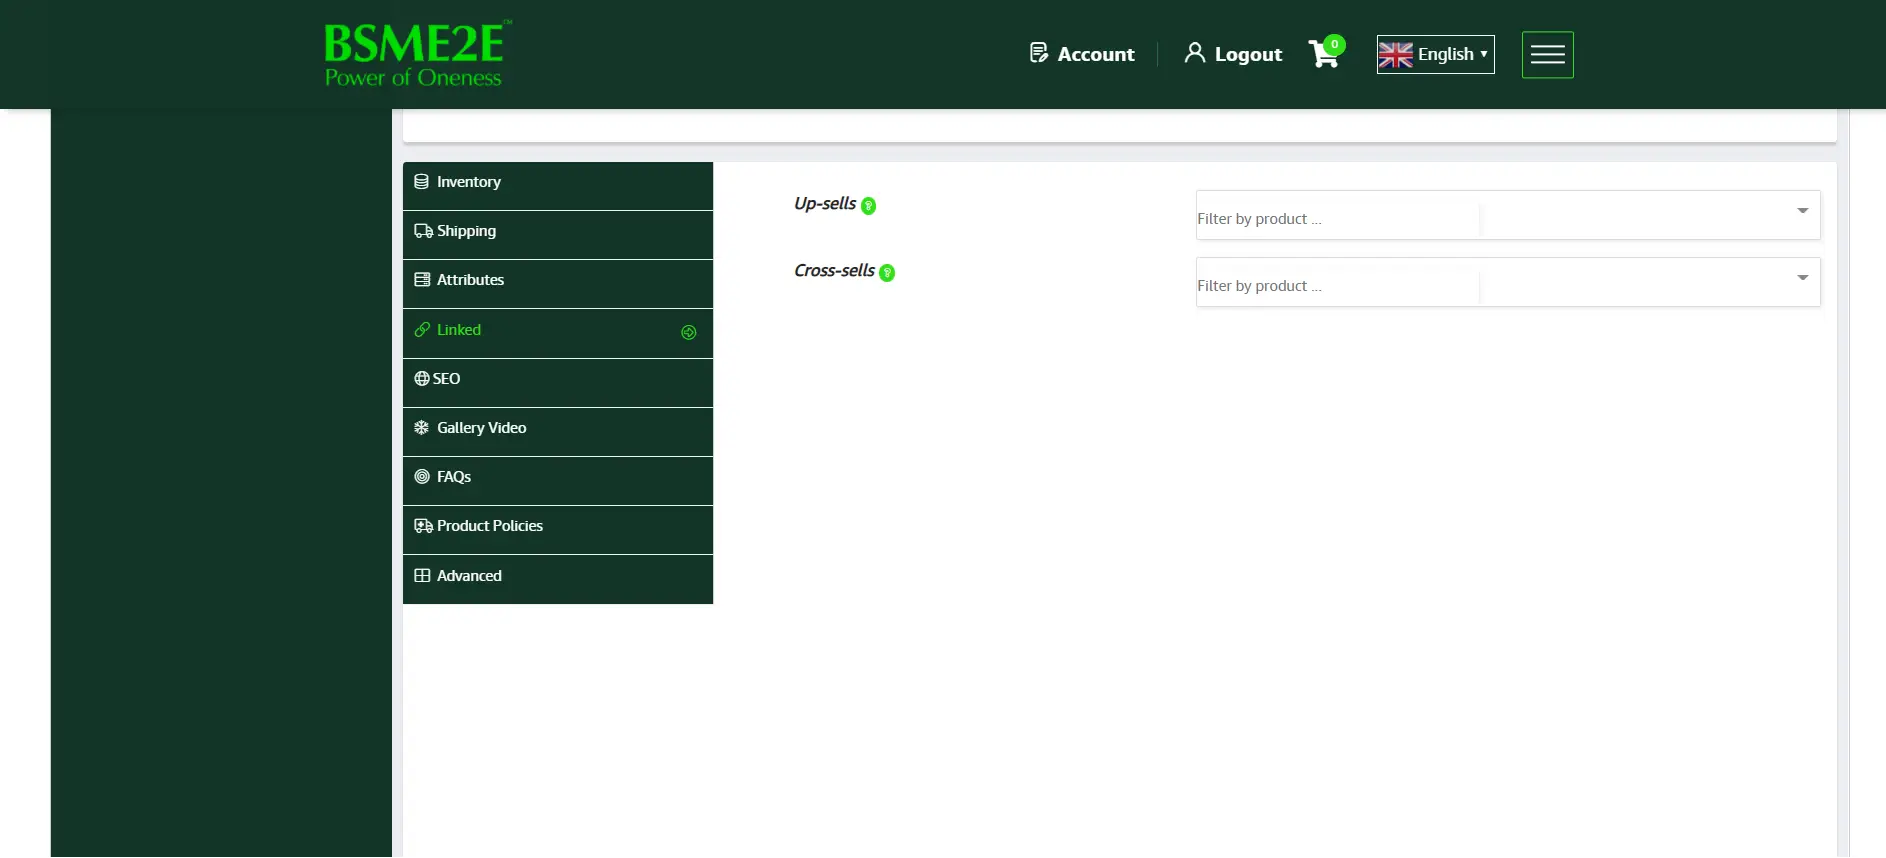
Task: Click the Cross-sells Filter by product field
Action: (x=1508, y=282)
